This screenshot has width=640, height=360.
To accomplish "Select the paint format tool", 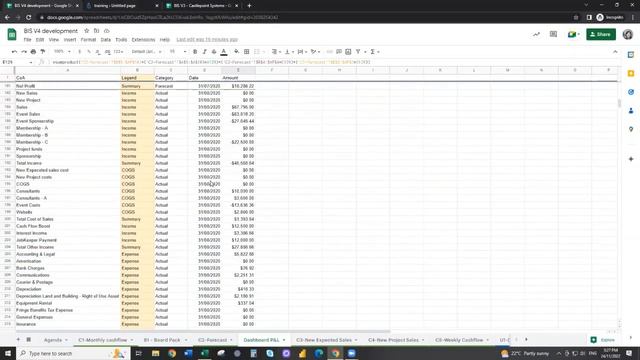I will click(42, 52).
